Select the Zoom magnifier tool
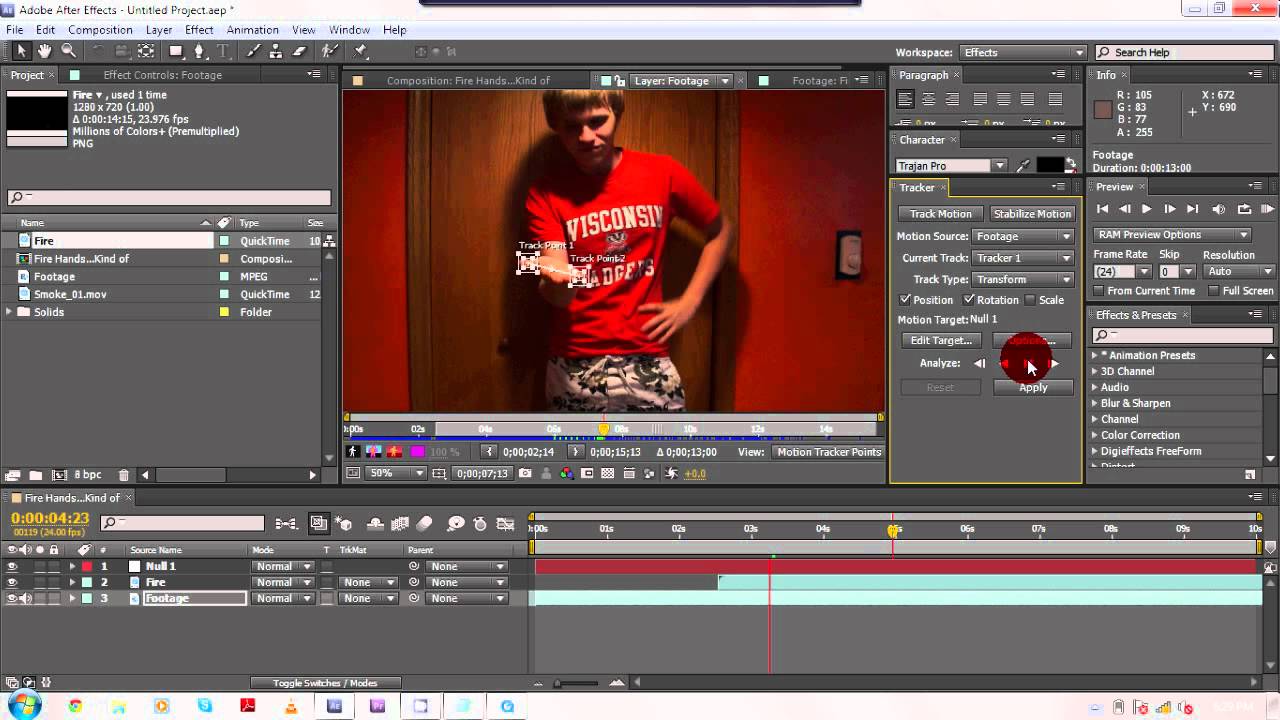The image size is (1280, 720). click(69, 51)
